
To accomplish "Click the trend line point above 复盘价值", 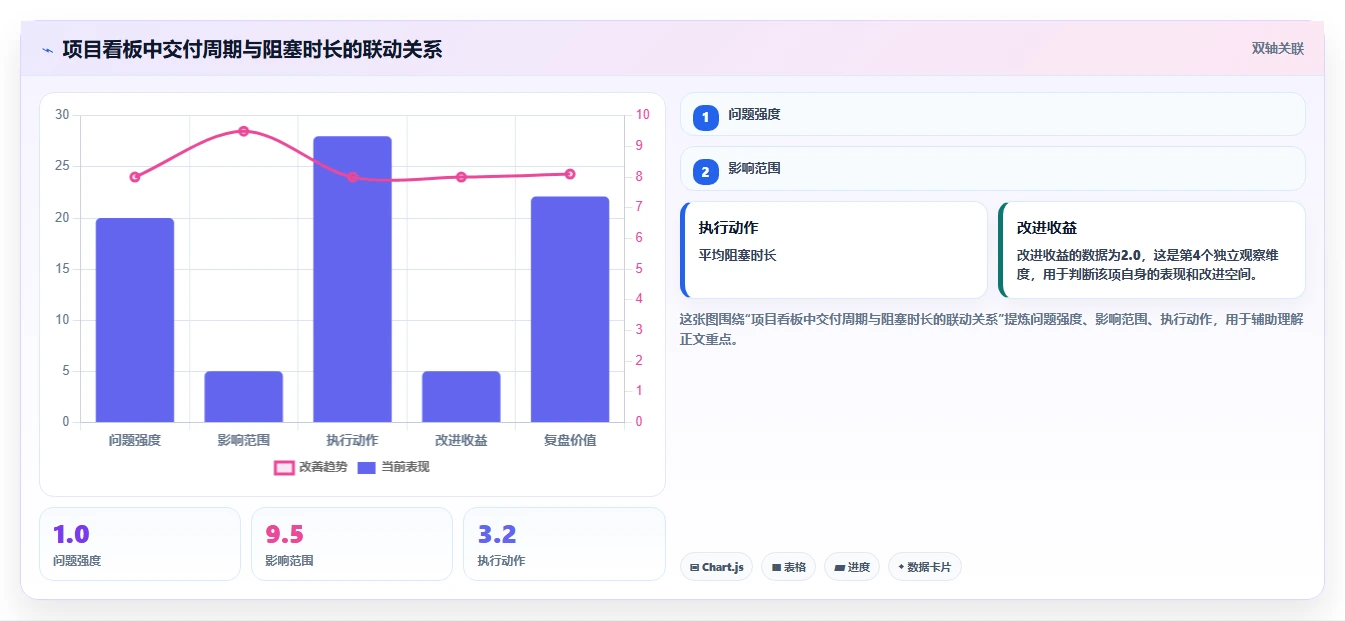I will [570, 174].
